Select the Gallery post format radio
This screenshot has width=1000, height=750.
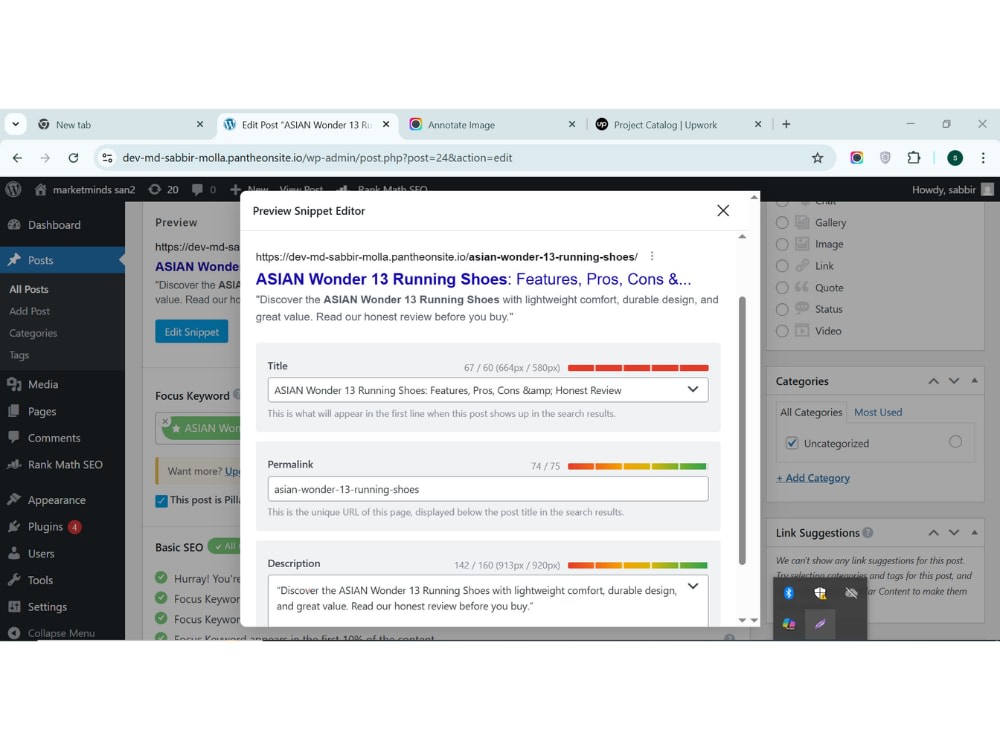782,223
